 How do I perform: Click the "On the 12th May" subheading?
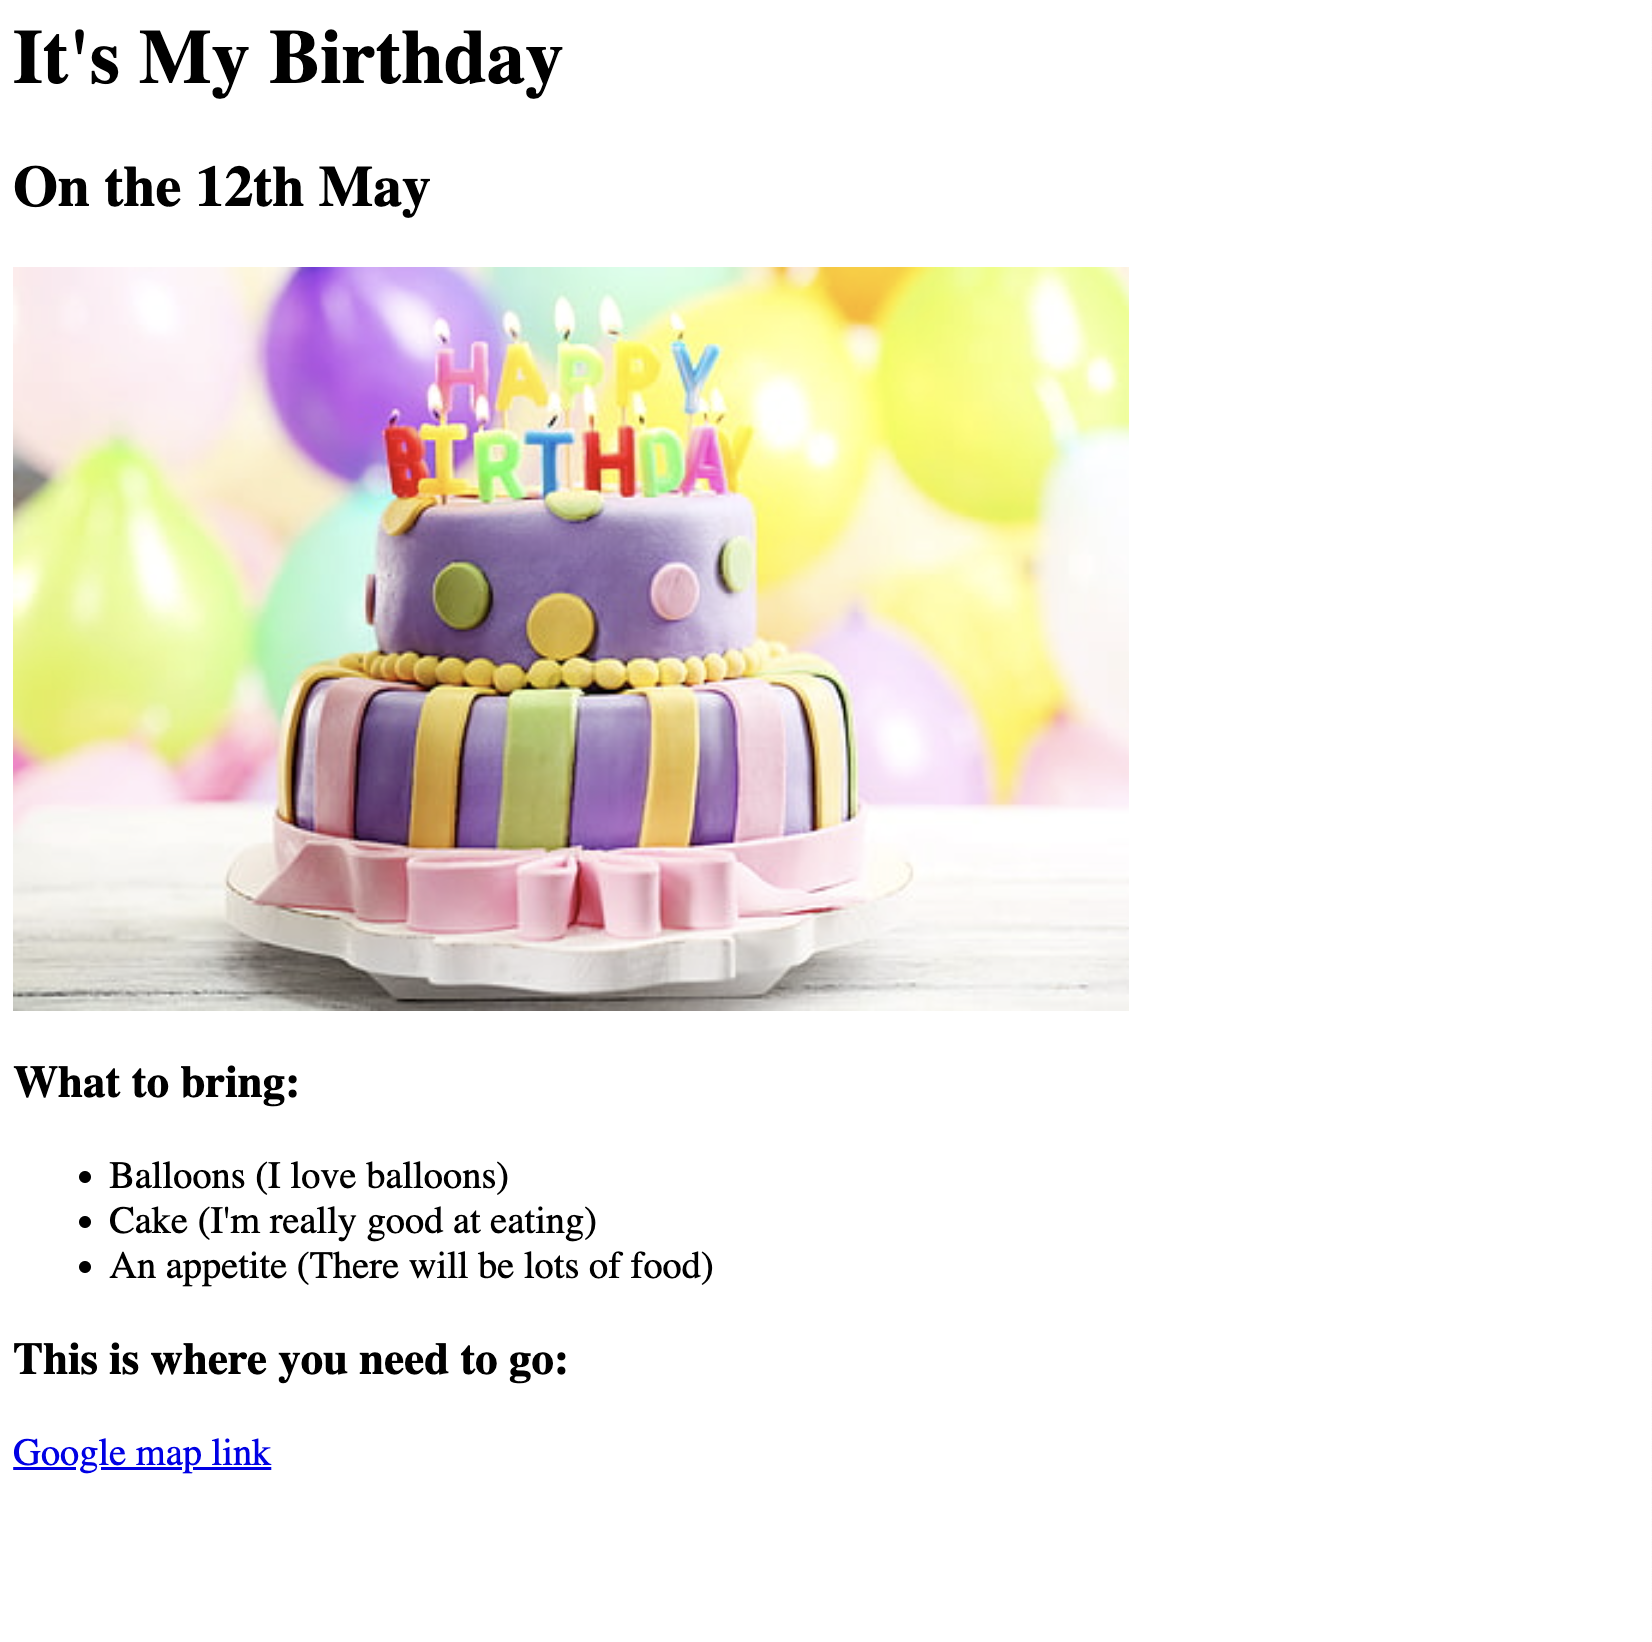pyautogui.click(x=221, y=188)
